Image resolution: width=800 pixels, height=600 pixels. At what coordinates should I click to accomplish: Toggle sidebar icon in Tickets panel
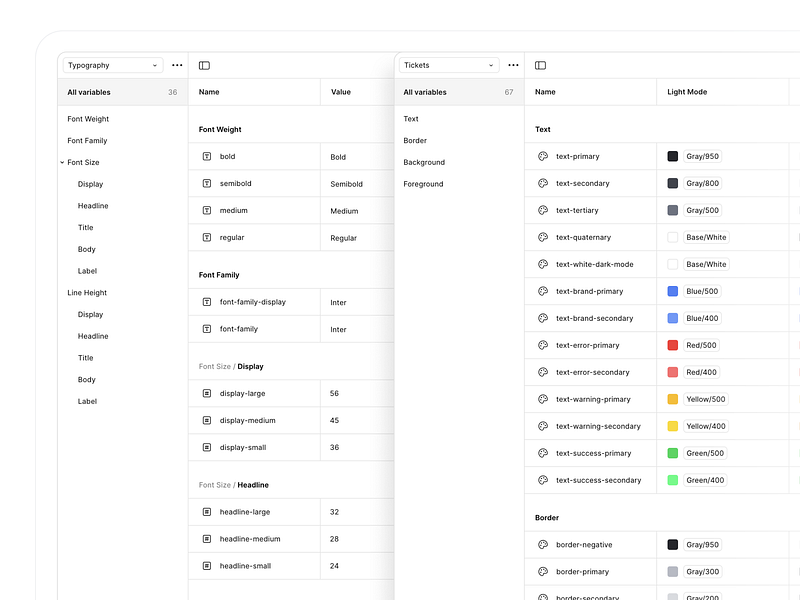pos(540,65)
